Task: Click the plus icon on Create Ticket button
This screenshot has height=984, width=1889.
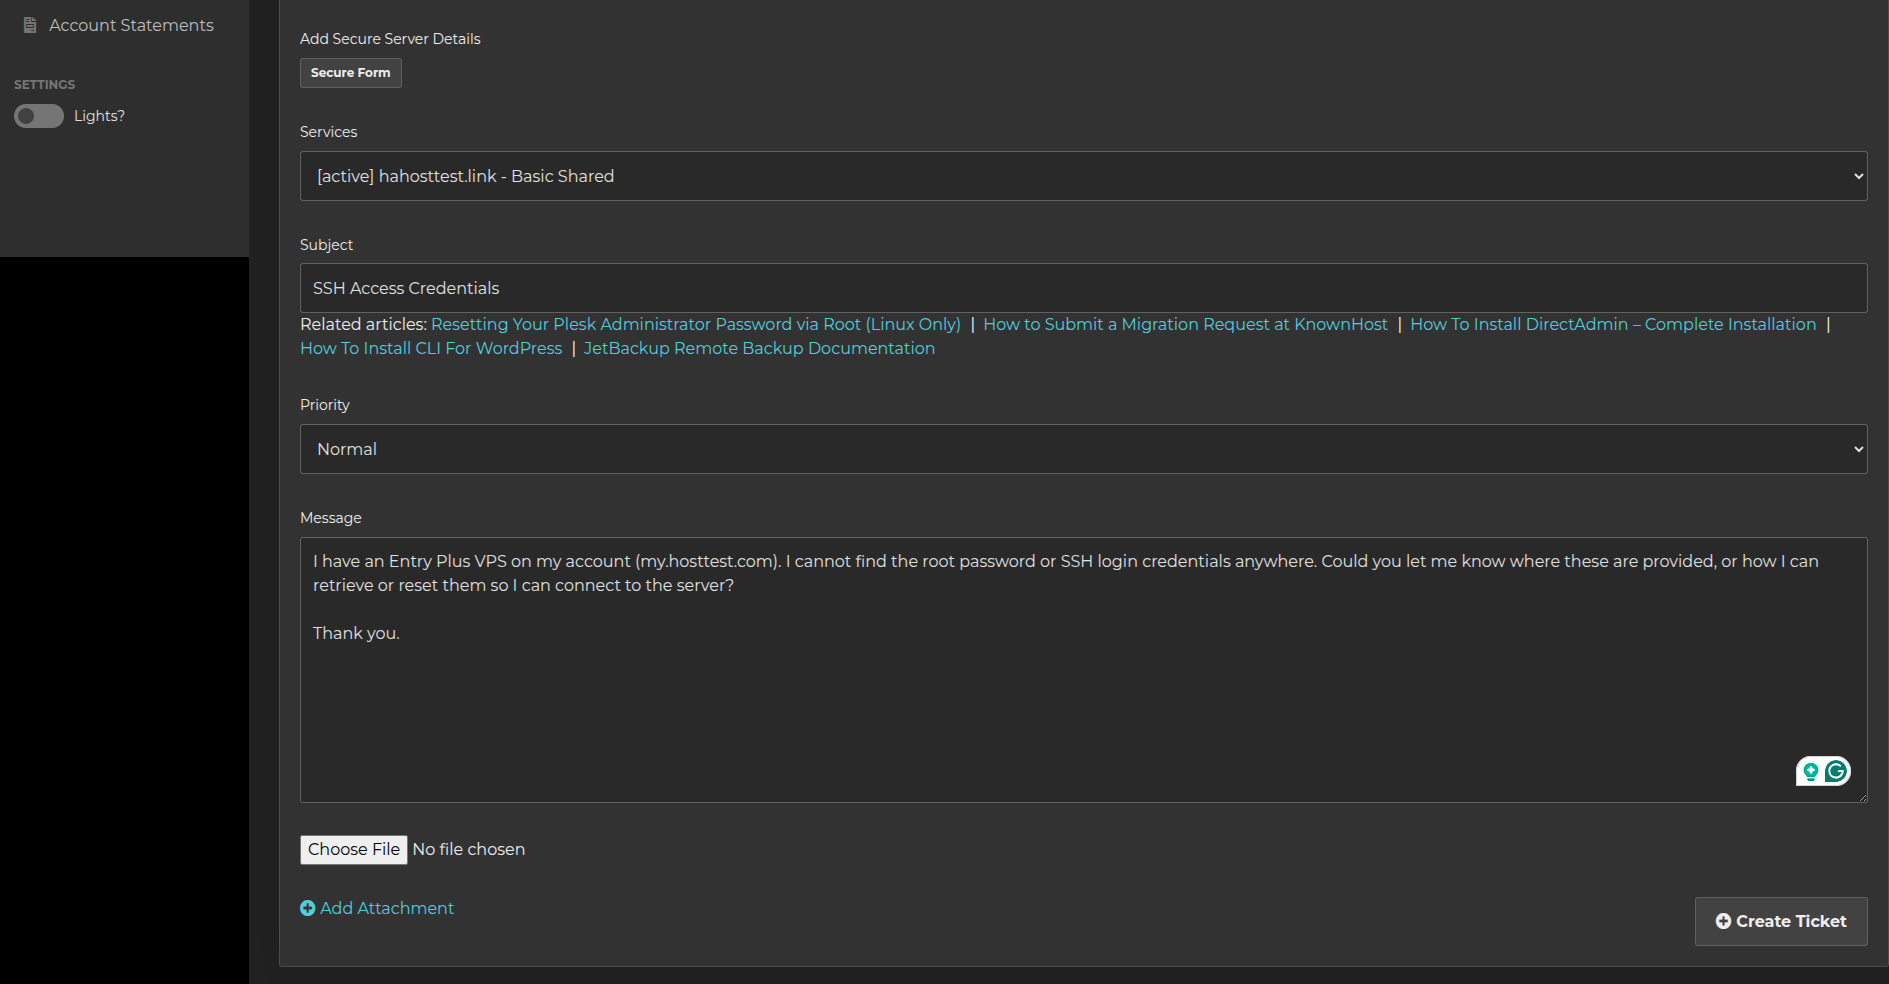Action: click(1723, 921)
